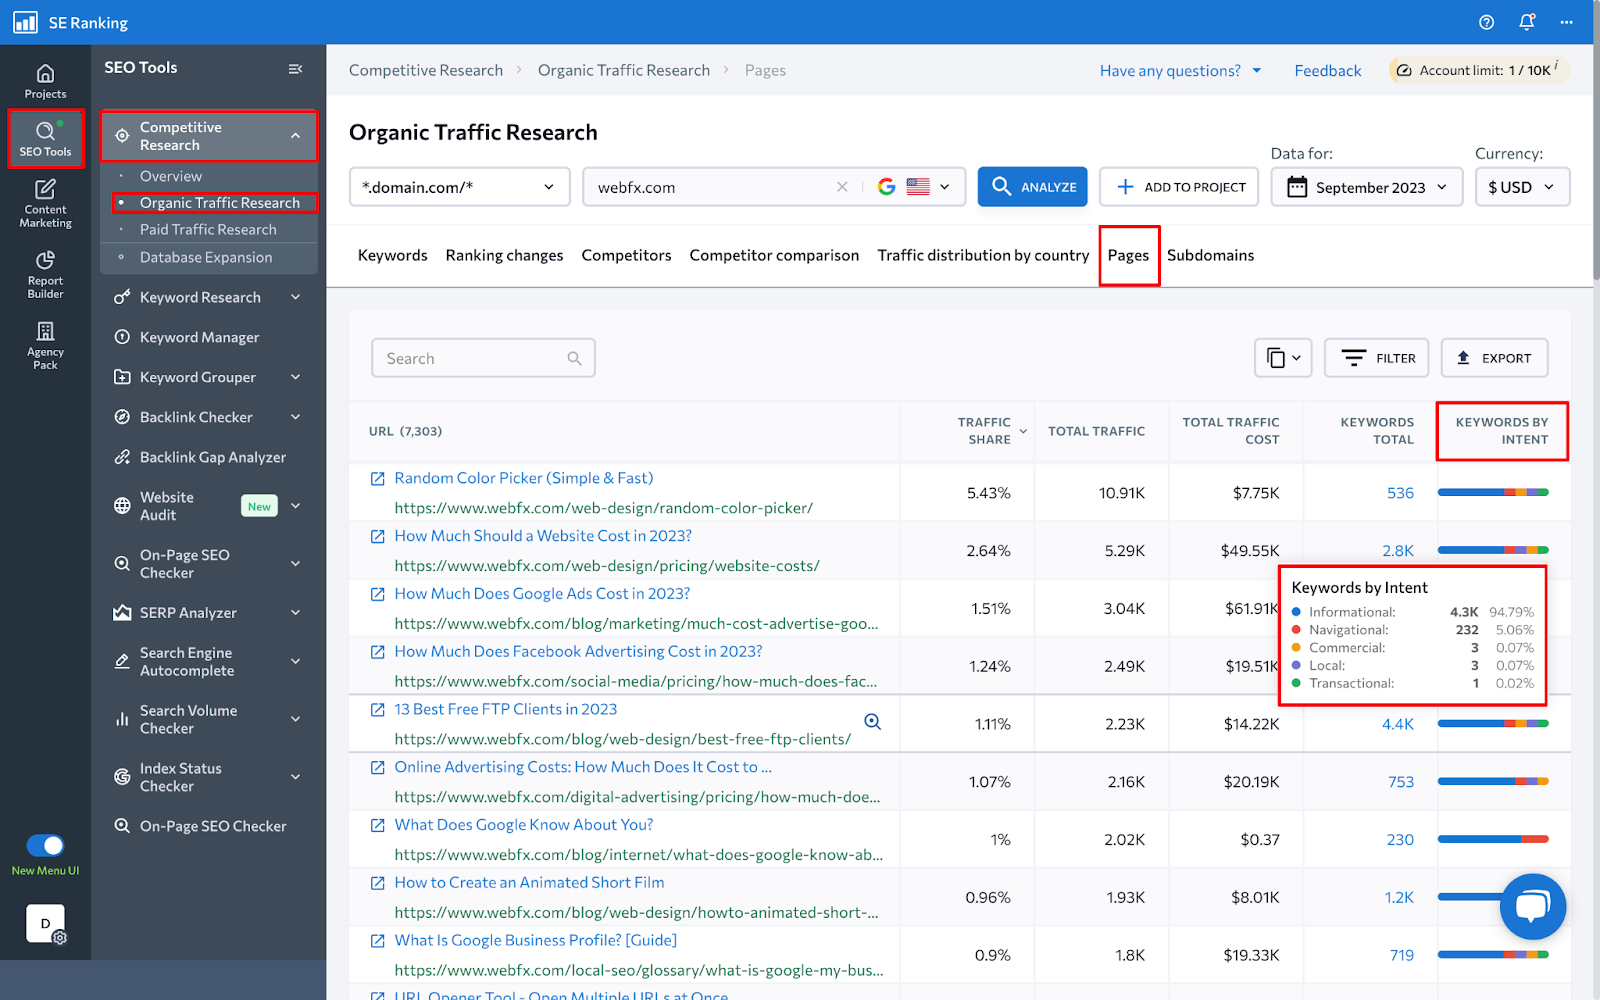Image resolution: width=1600 pixels, height=1000 pixels.
Task: Open the September 2023 date dropdown
Action: [x=1367, y=187]
